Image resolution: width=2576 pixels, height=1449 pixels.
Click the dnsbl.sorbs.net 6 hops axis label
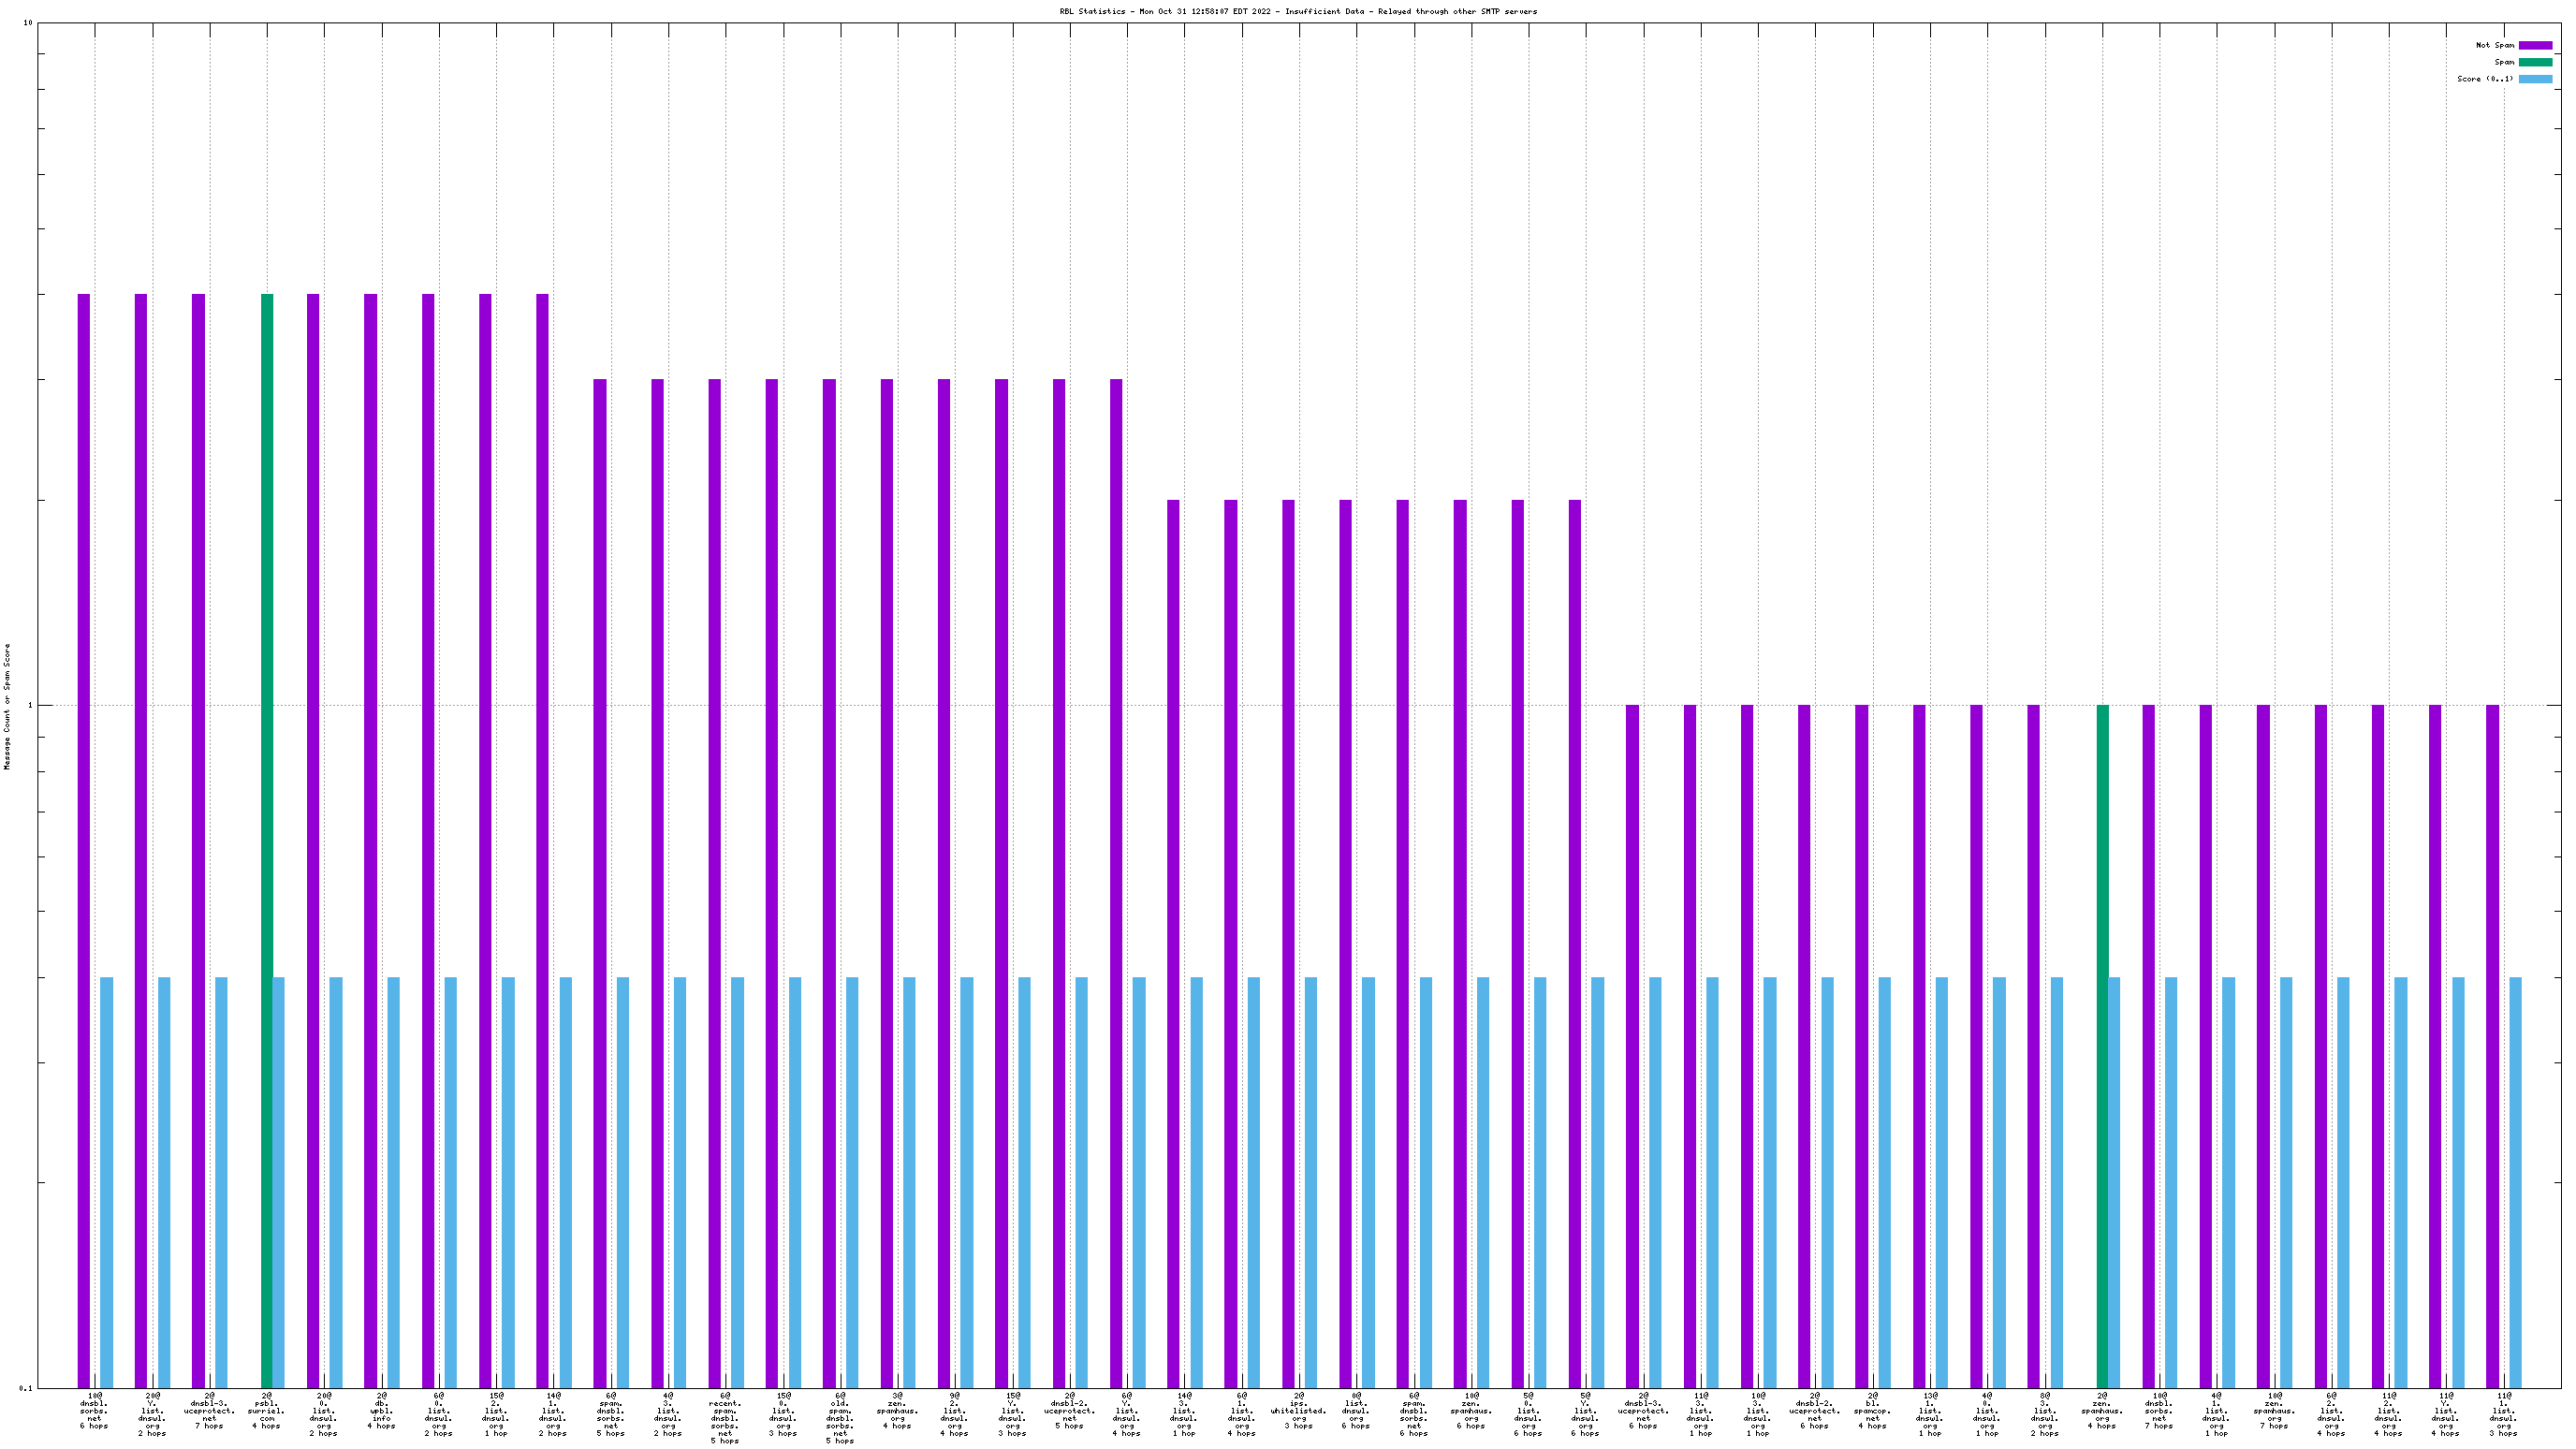94,1410
